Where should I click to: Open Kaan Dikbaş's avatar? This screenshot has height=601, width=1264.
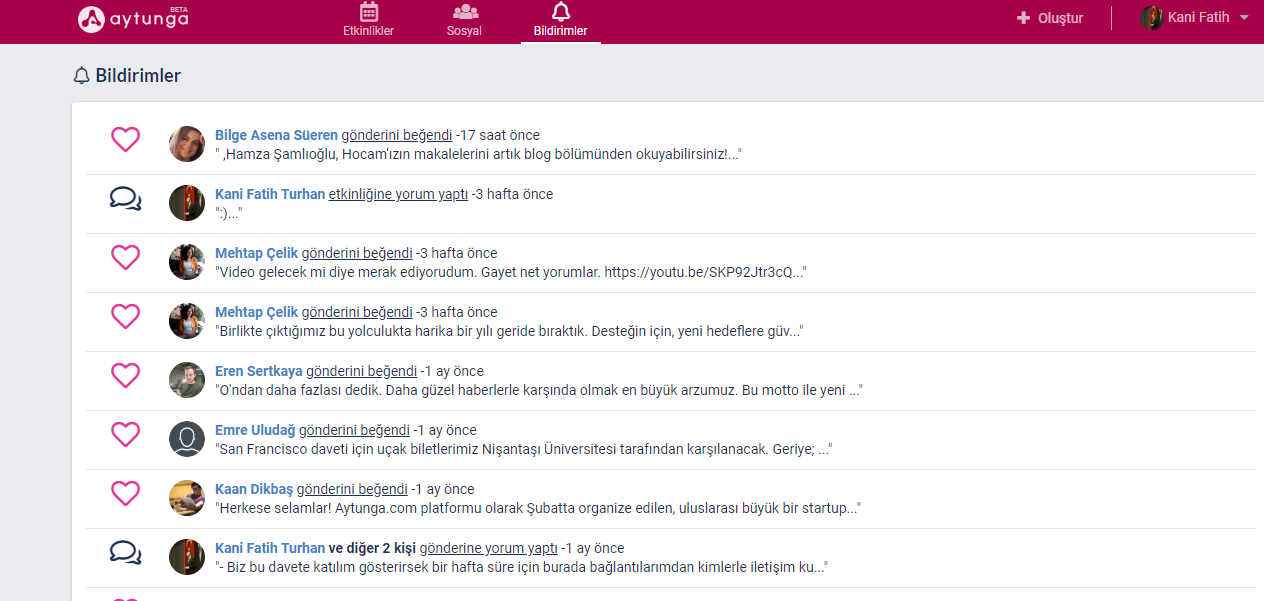(187, 498)
